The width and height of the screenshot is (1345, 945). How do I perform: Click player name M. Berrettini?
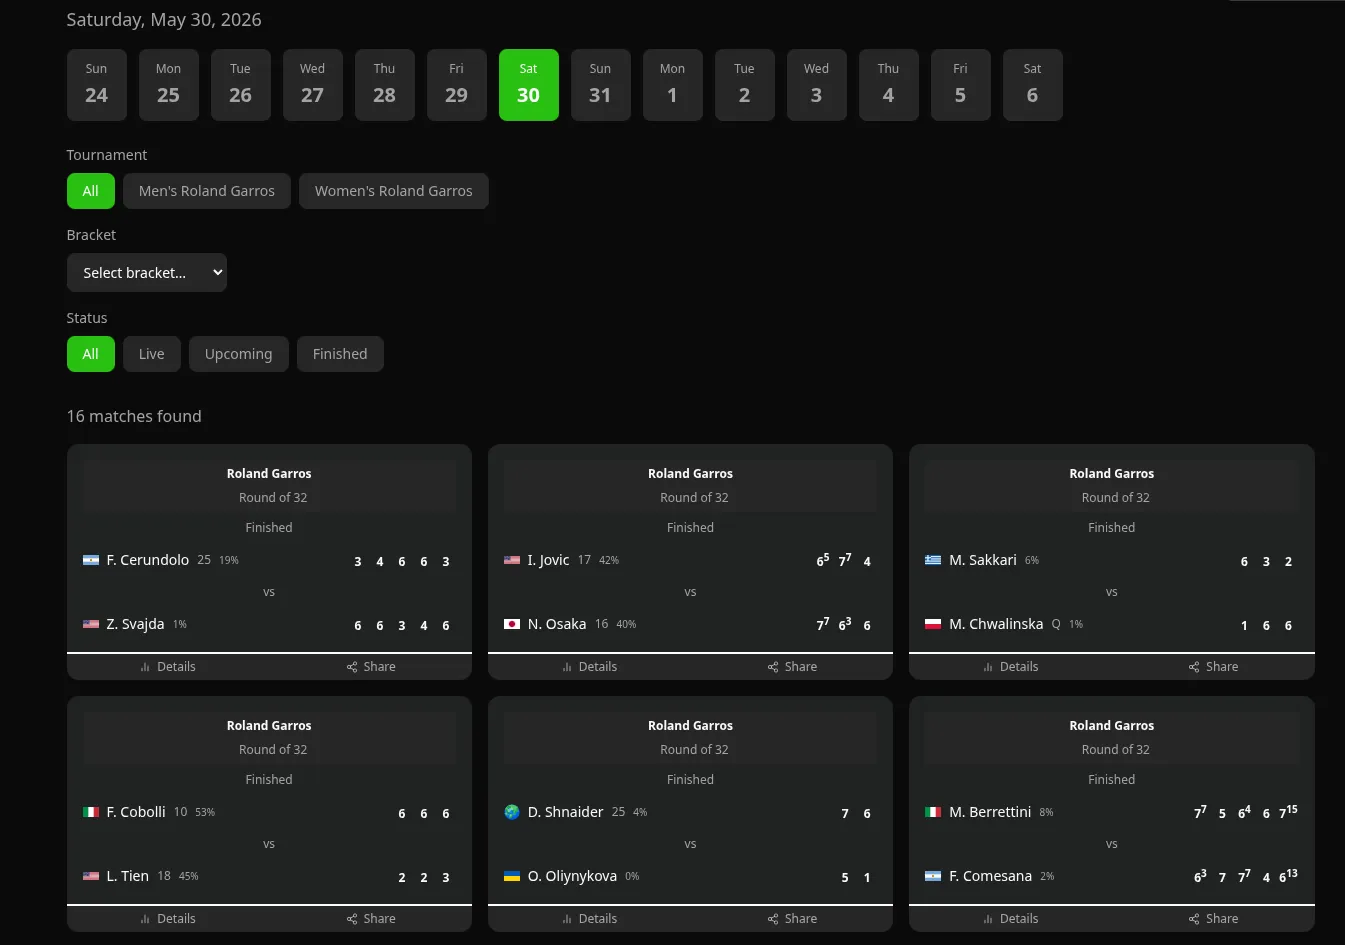990,812
